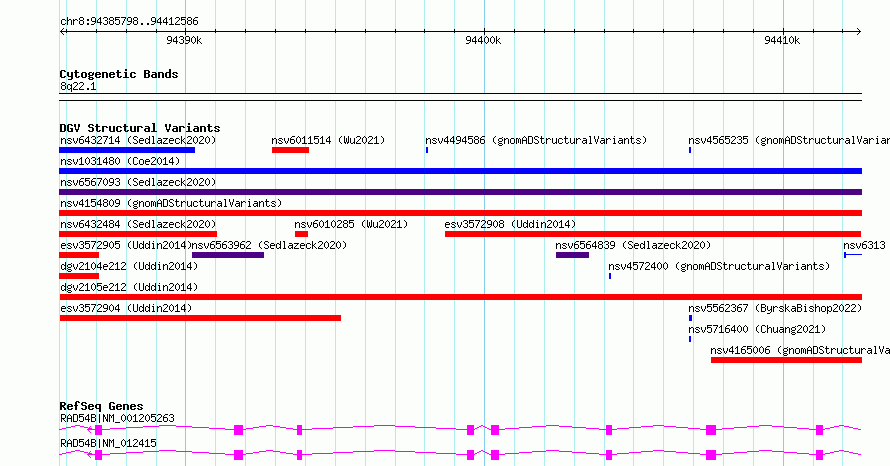Click the 94400k ruler tick label
The image size is (890, 466).
point(483,40)
